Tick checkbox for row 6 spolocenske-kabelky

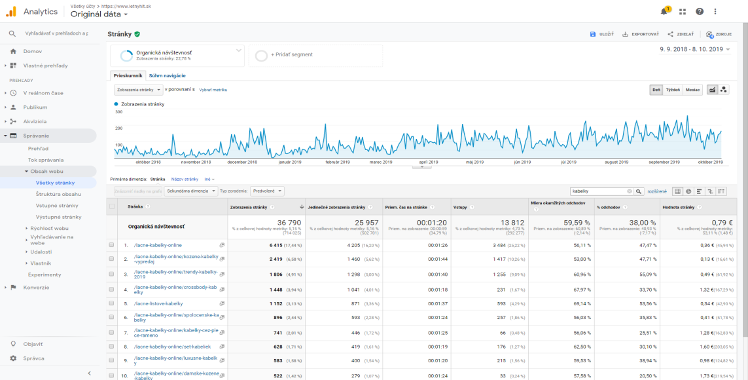(x=112, y=317)
